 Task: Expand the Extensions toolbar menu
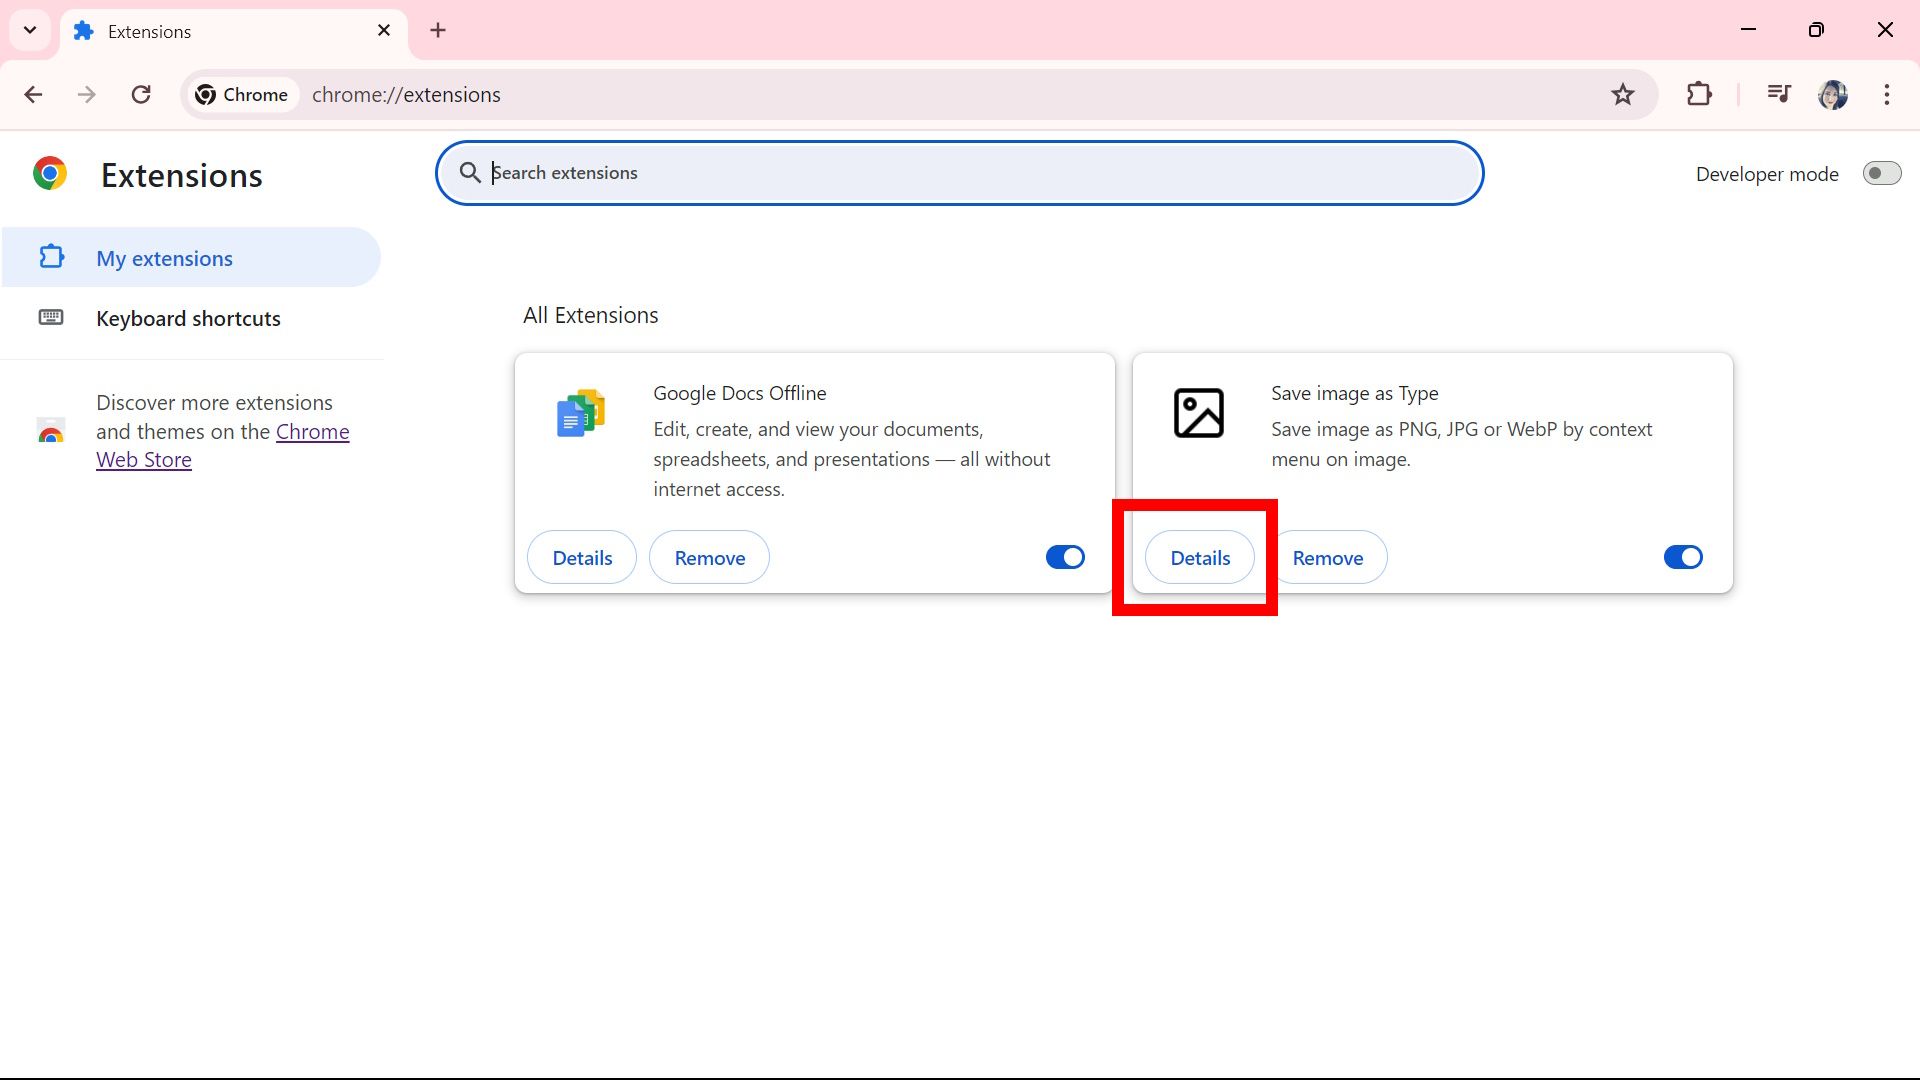tap(1700, 94)
